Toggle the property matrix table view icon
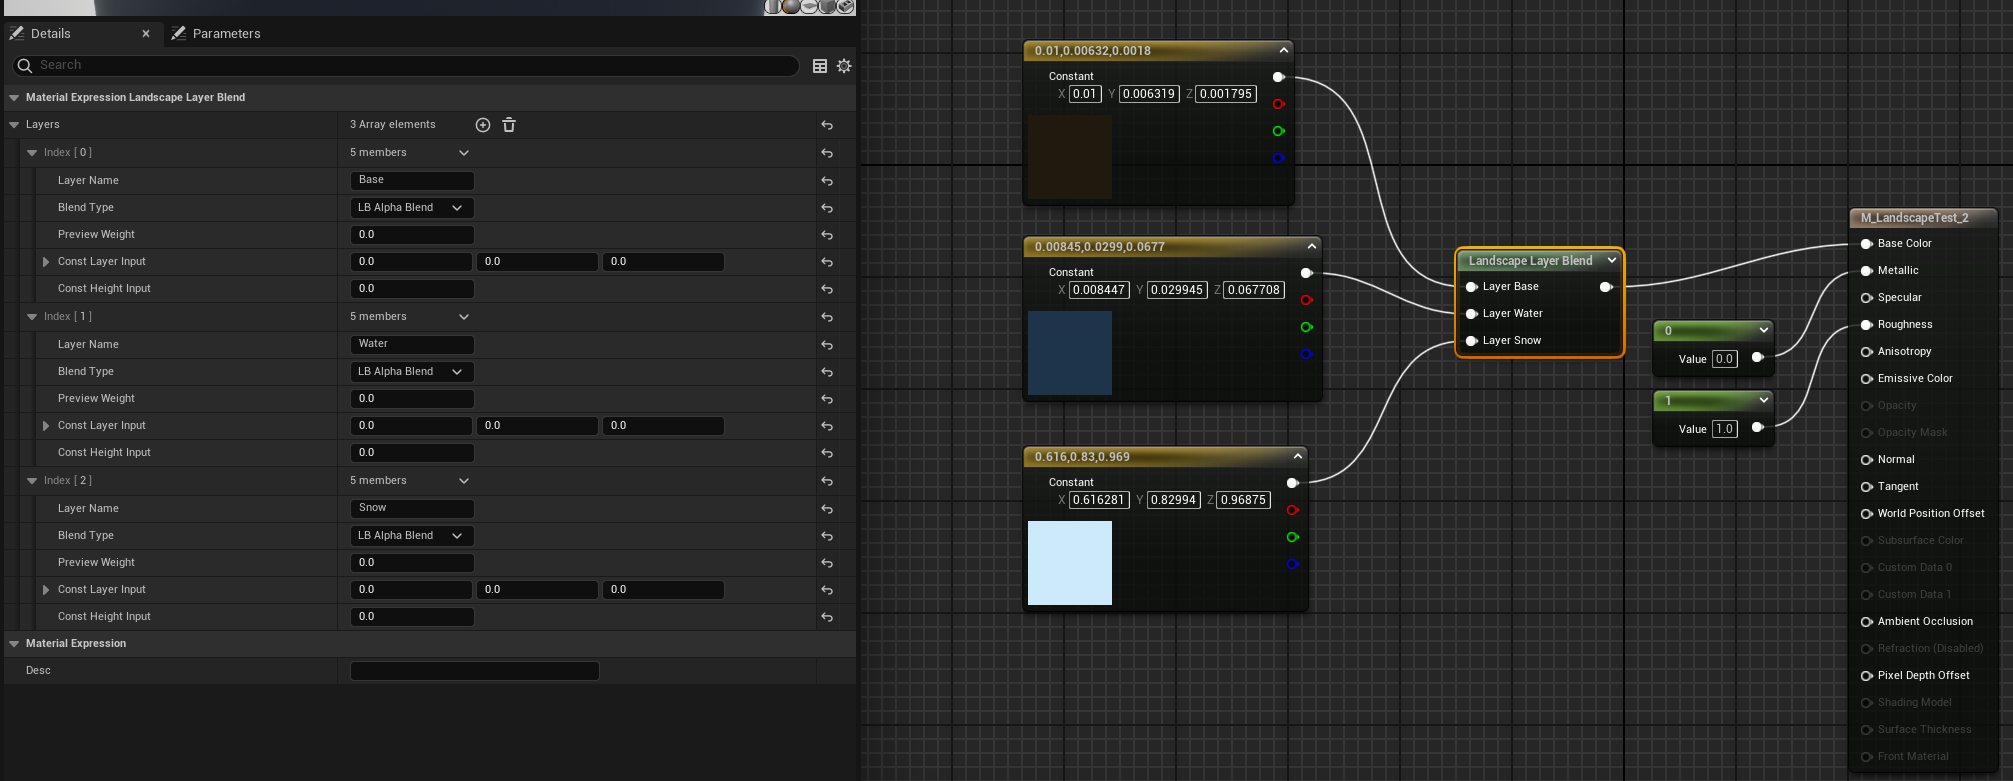The width and height of the screenshot is (2013, 781). [820, 66]
